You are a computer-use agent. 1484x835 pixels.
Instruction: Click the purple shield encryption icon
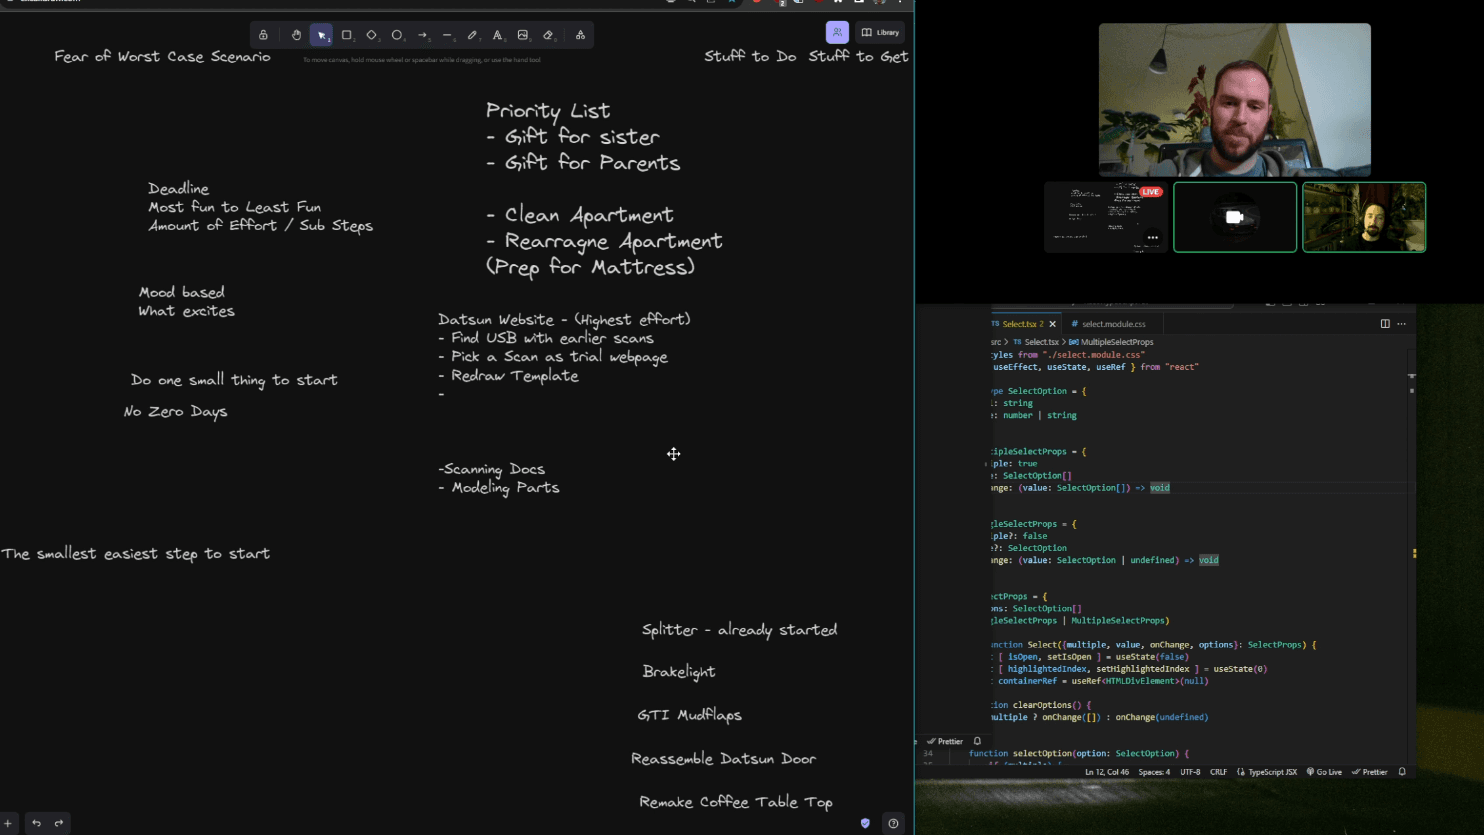pyautogui.click(x=865, y=823)
